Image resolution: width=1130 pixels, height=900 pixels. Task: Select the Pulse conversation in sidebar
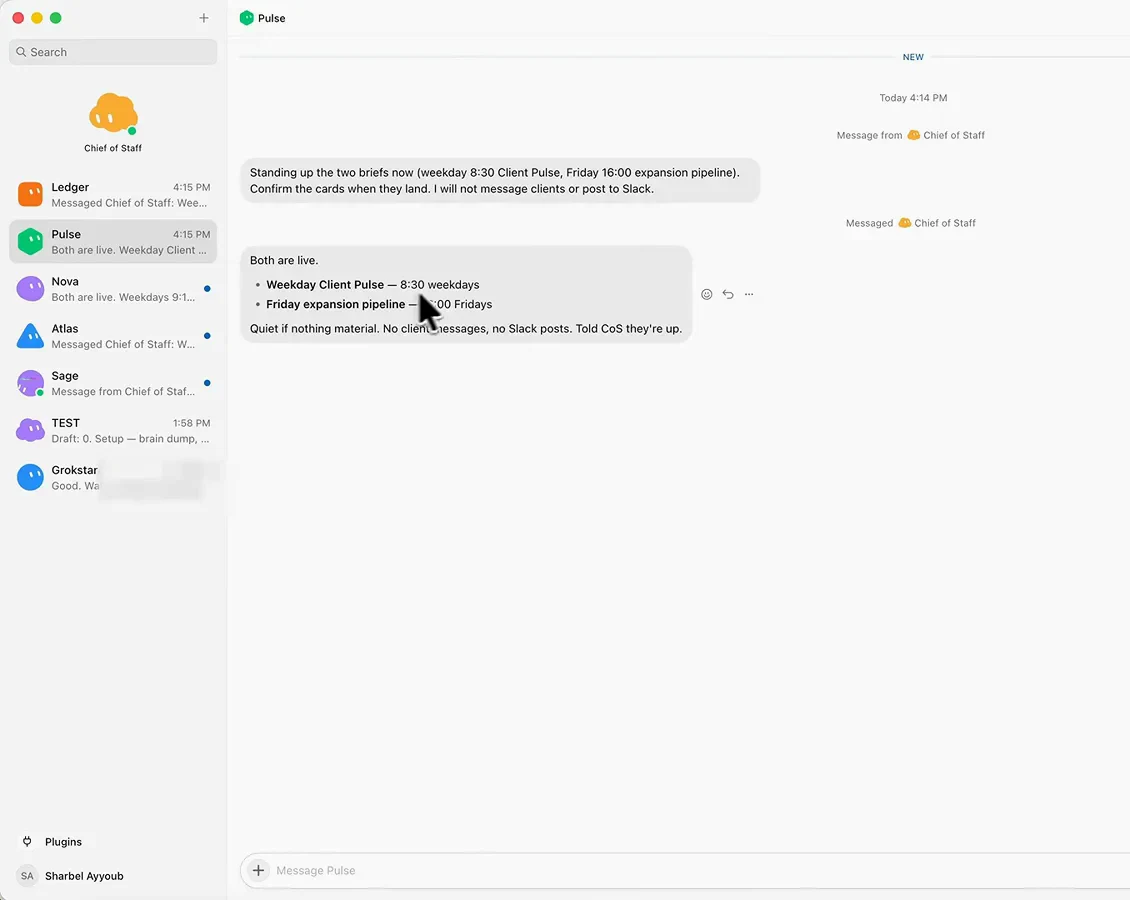point(113,241)
